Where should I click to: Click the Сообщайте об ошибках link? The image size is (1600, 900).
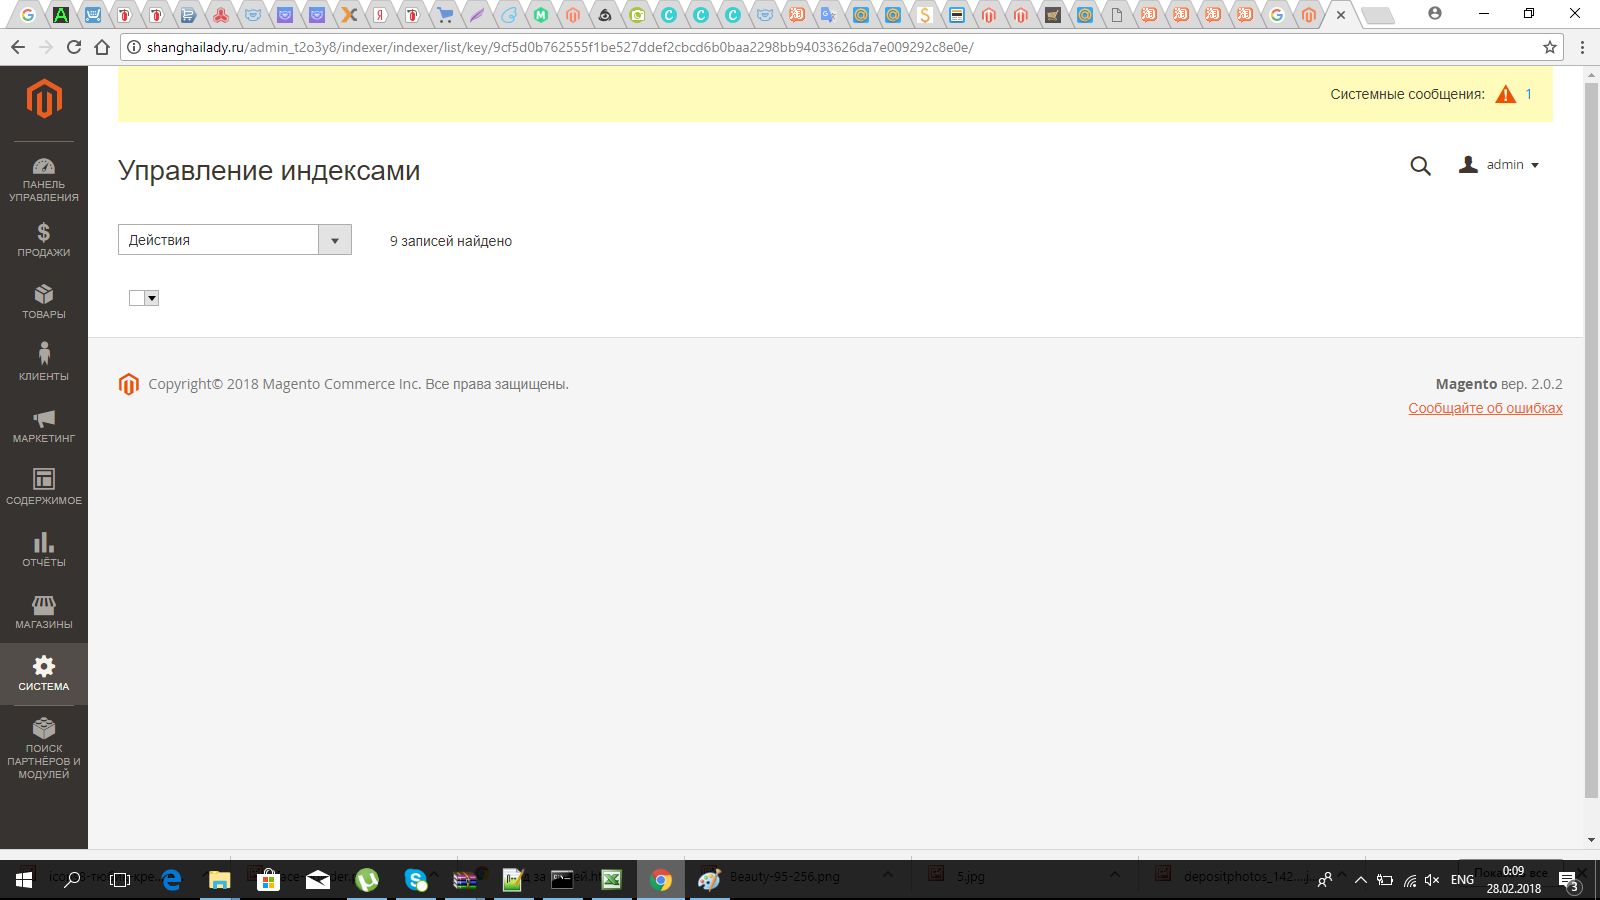(x=1484, y=408)
